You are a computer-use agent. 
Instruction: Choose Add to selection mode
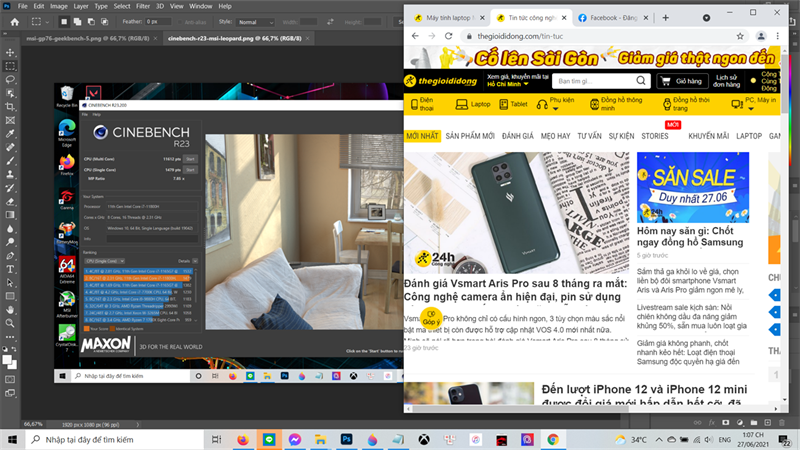click(77, 22)
